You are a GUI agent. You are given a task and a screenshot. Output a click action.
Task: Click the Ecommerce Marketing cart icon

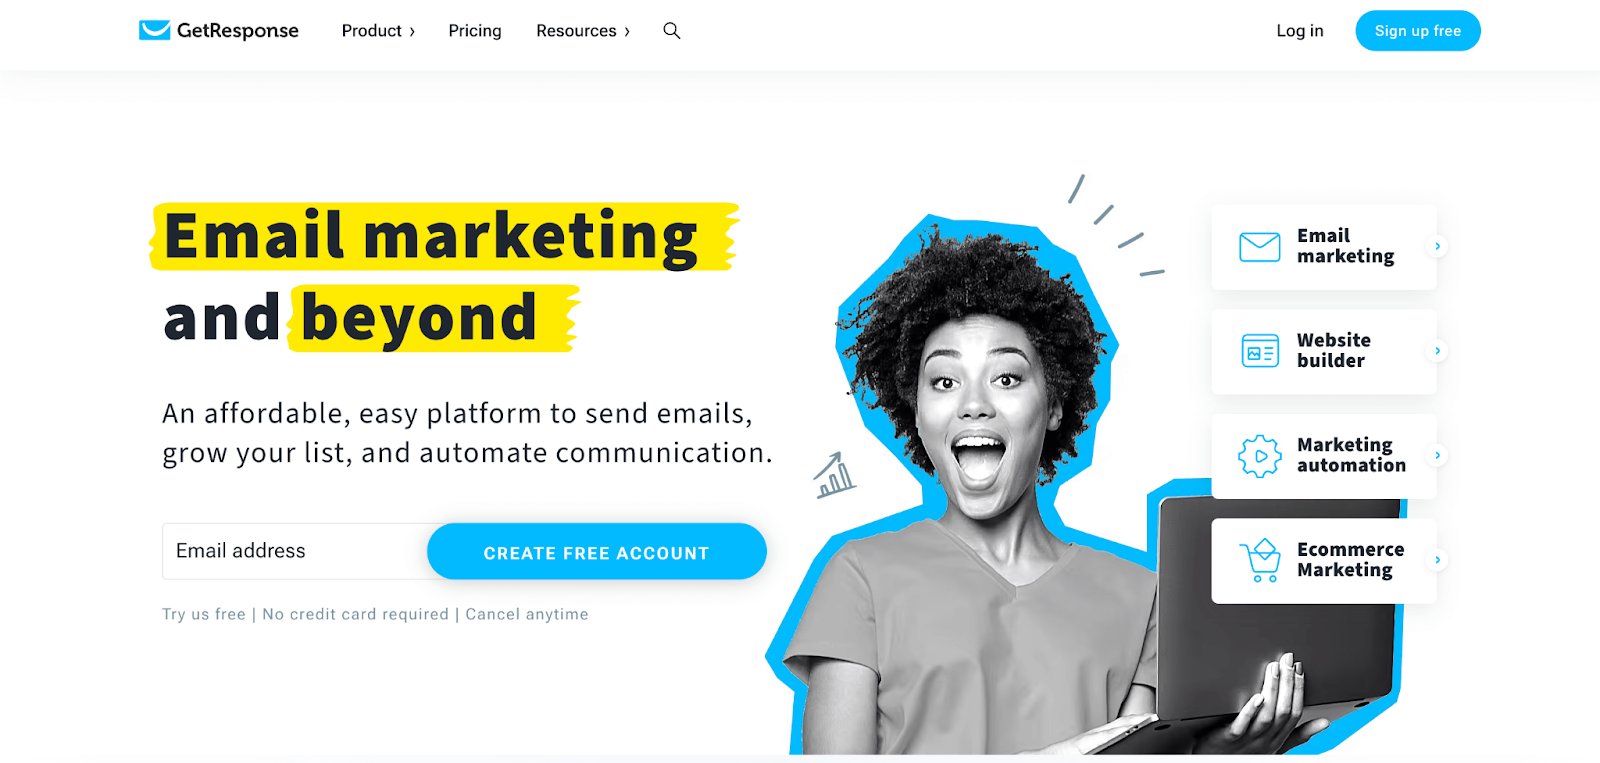click(x=1260, y=560)
